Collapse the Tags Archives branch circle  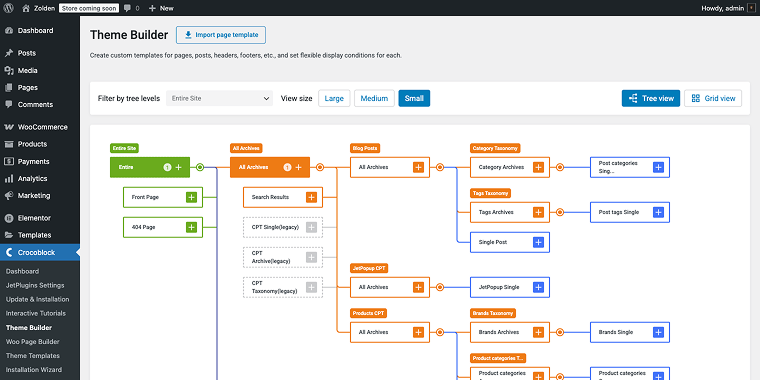coord(560,212)
